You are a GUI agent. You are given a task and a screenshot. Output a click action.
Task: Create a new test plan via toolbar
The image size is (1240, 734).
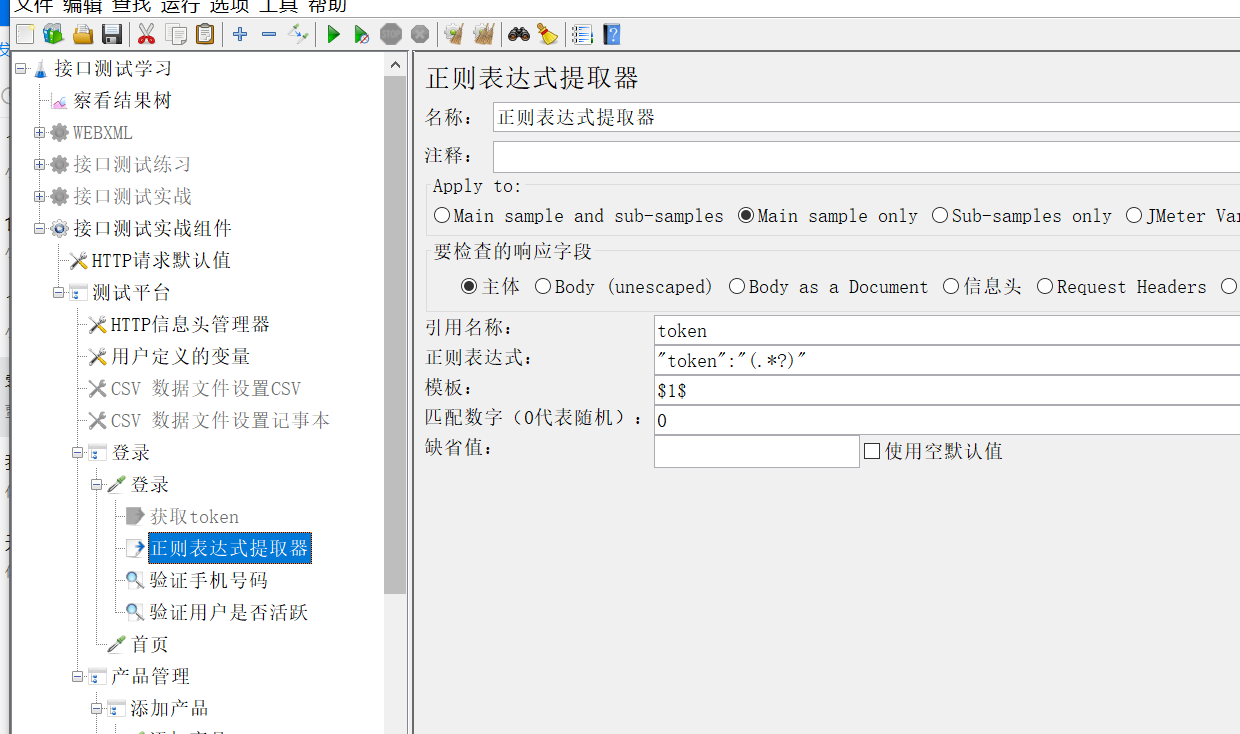pos(25,34)
